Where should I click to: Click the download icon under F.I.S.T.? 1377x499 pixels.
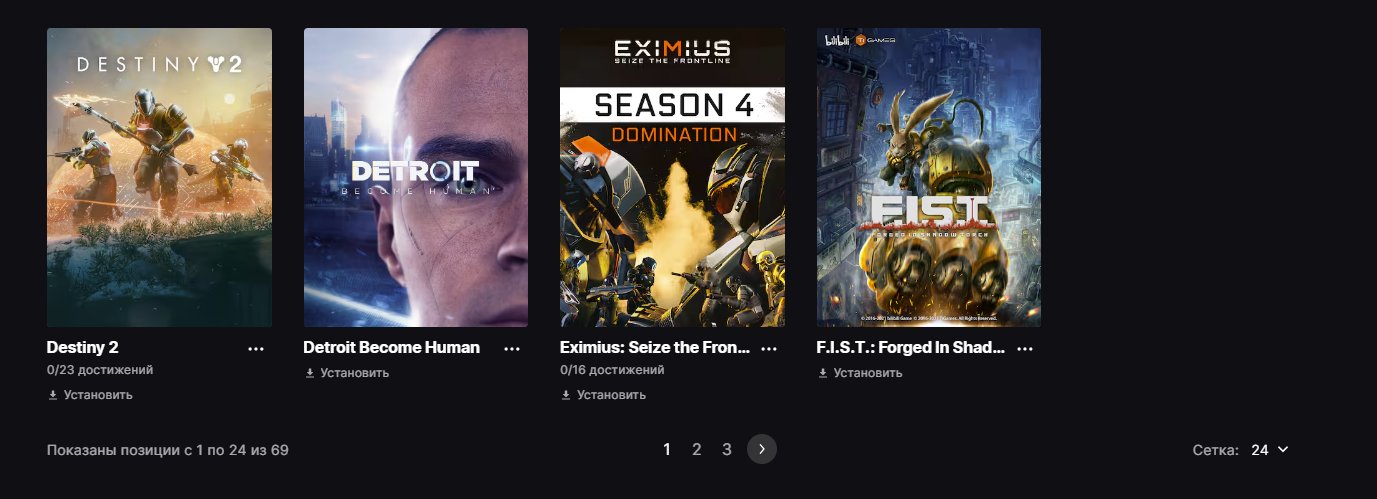(822, 373)
